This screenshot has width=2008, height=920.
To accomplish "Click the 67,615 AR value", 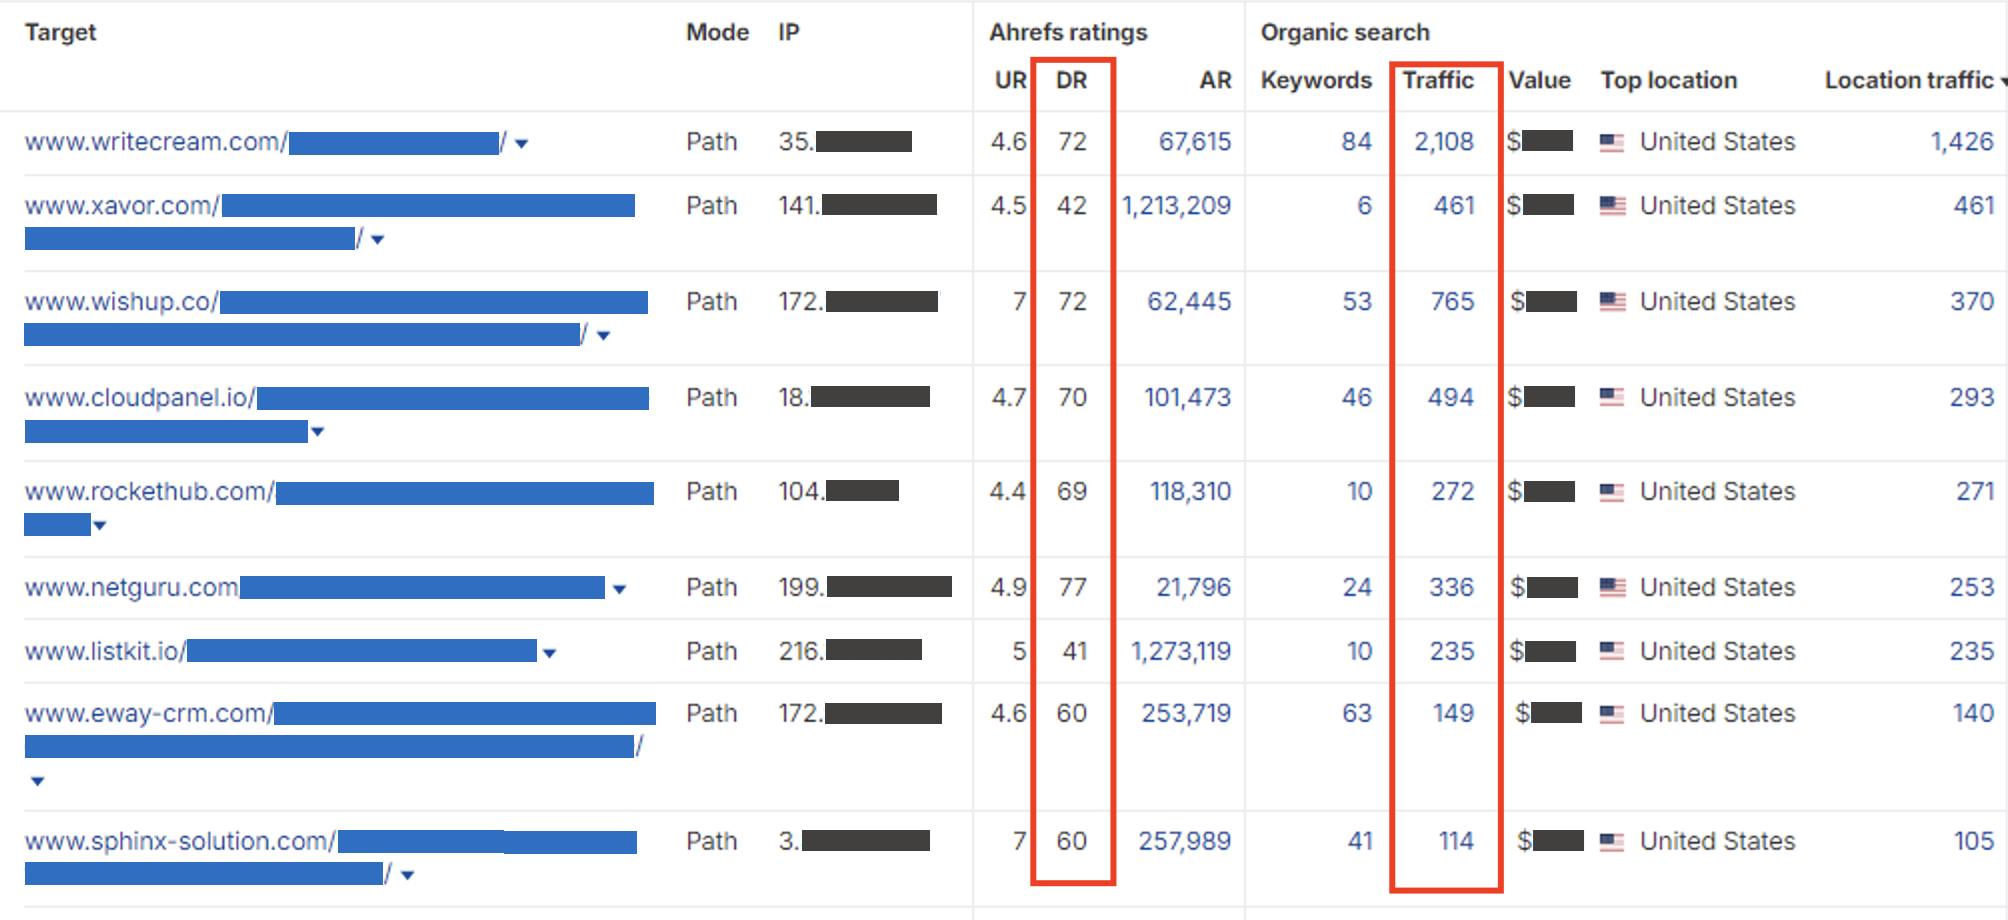I will 1194,142.
